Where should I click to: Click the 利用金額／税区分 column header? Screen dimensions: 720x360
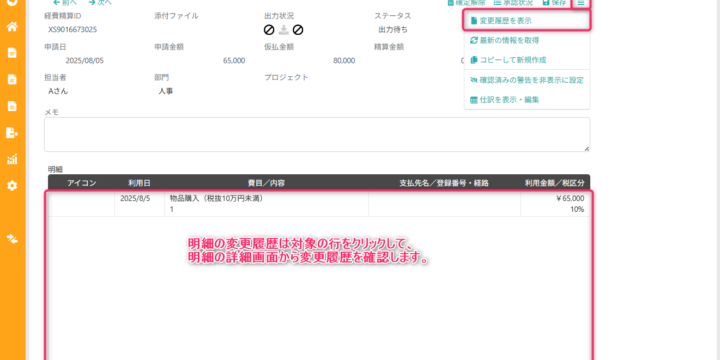point(555,183)
